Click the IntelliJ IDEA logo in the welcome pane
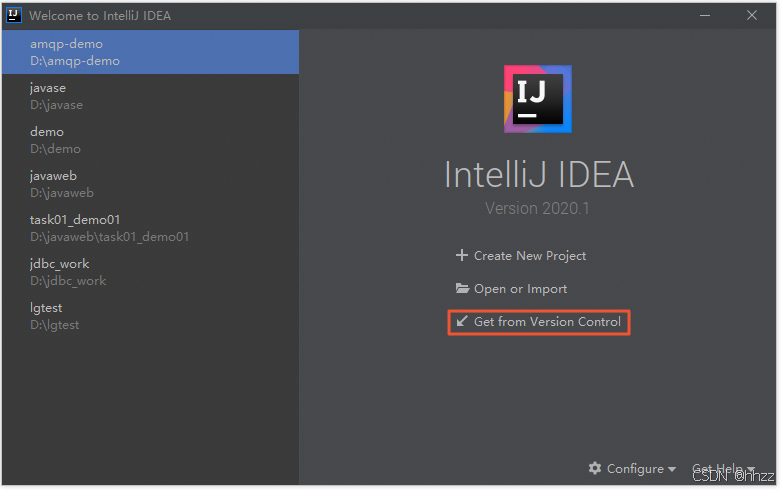 click(538, 99)
